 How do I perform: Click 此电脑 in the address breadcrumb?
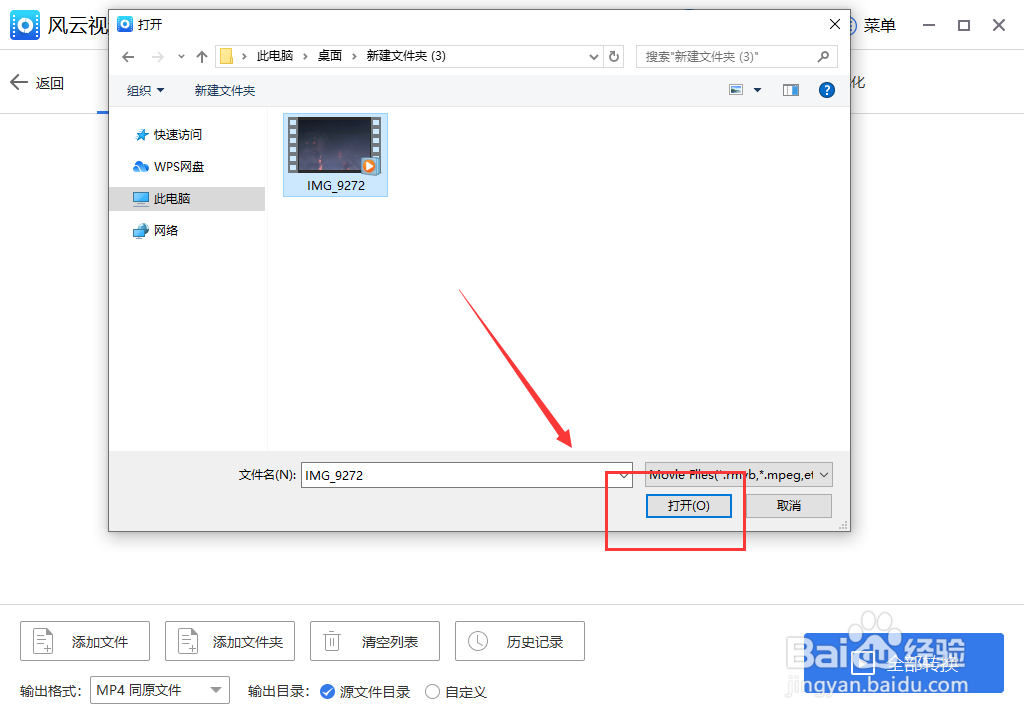(x=275, y=56)
